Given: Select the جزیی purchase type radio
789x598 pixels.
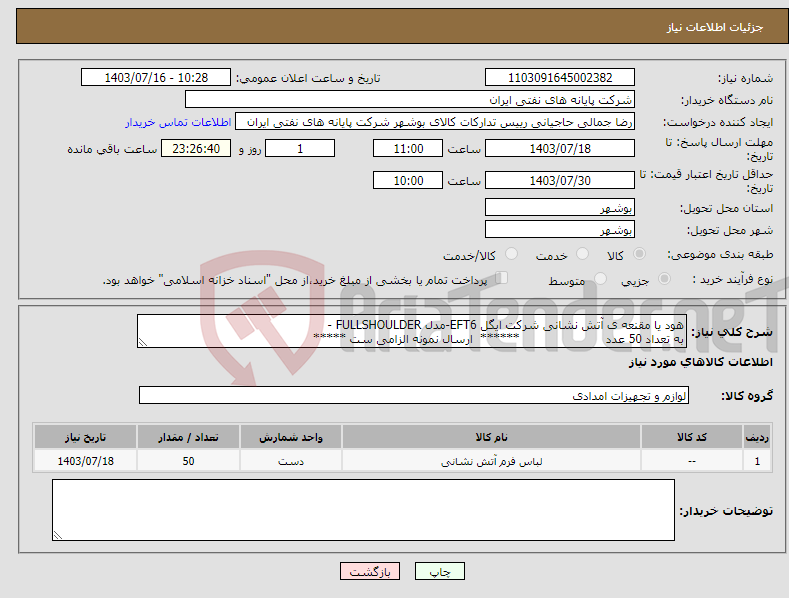Looking at the screenshot, I should point(664,278).
